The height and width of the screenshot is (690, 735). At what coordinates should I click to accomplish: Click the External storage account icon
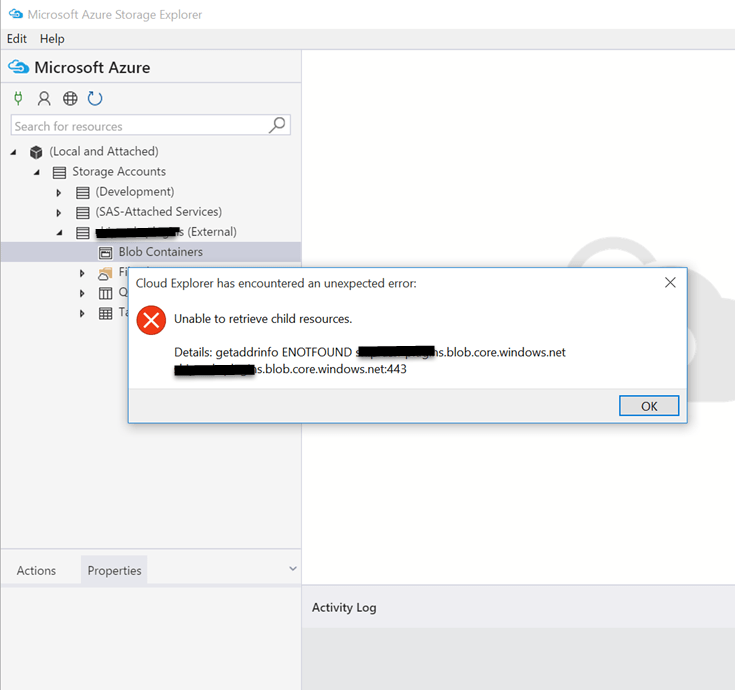[82, 232]
